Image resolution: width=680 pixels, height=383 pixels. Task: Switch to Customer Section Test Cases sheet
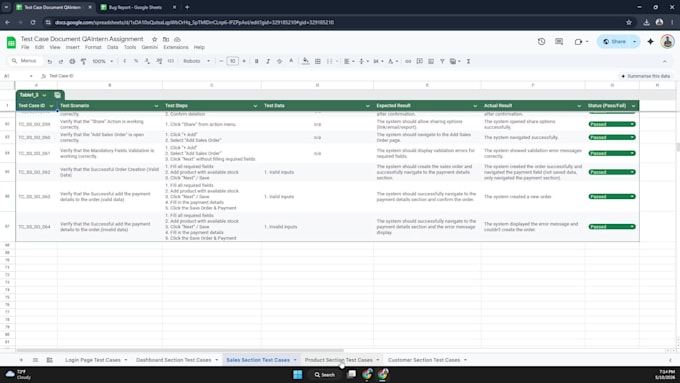click(424, 360)
